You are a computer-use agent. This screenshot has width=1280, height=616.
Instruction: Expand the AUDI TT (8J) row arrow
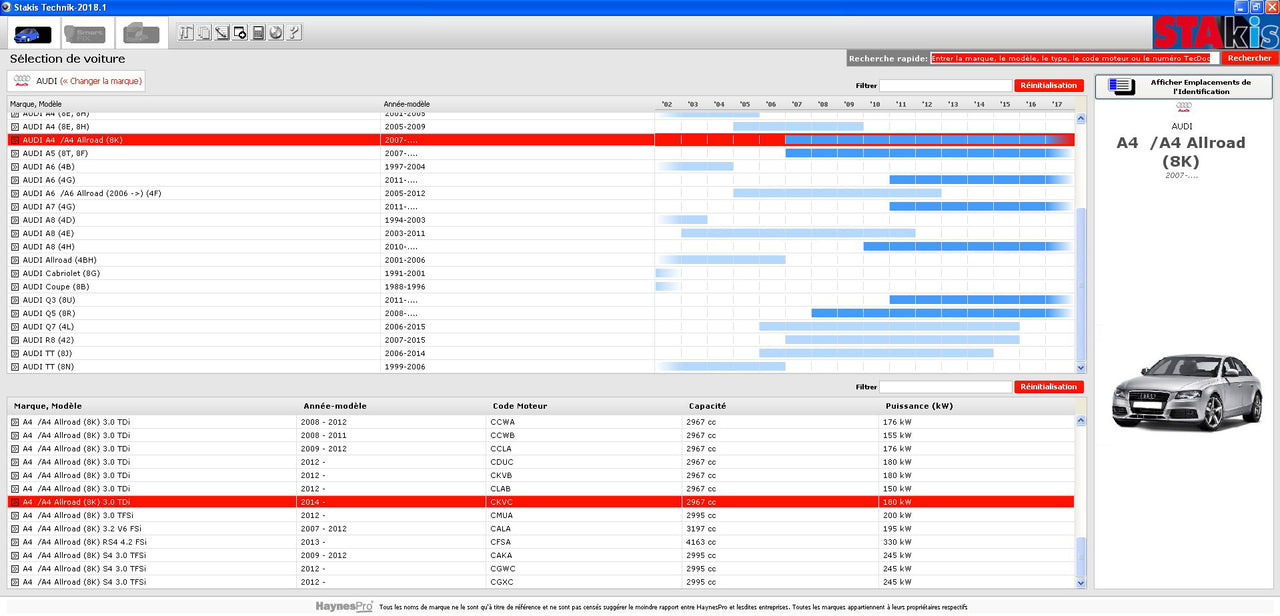click(x=15, y=353)
